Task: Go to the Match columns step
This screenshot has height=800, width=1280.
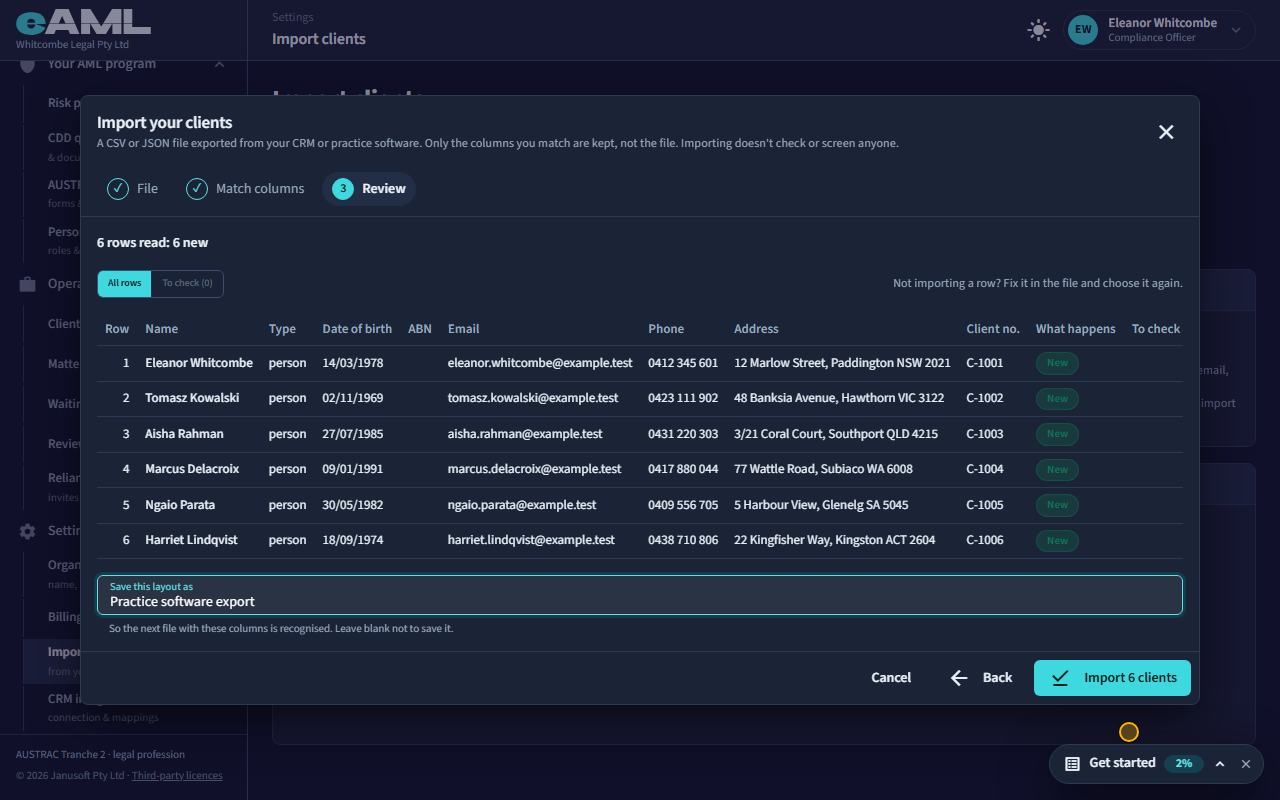Action: (245, 188)
